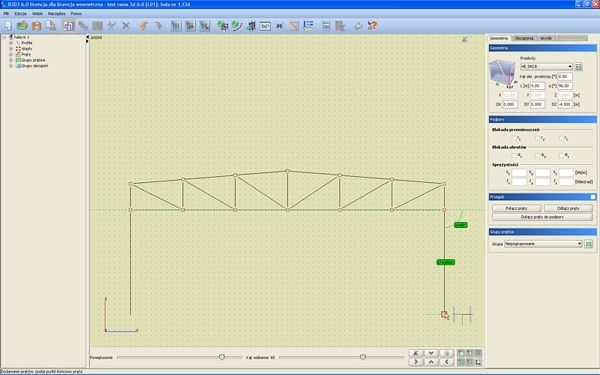The image size is (600, 375).
Task: Click the small axes icon at canvas top right
Action: (x=465, y=39)
